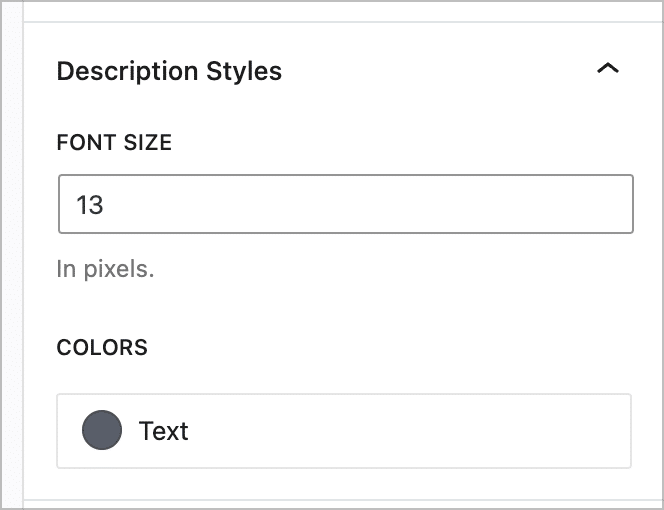Click the up-arrow icon beside Description Styles
This screenshot has height=510, width=664.
[x=607, y=70]
